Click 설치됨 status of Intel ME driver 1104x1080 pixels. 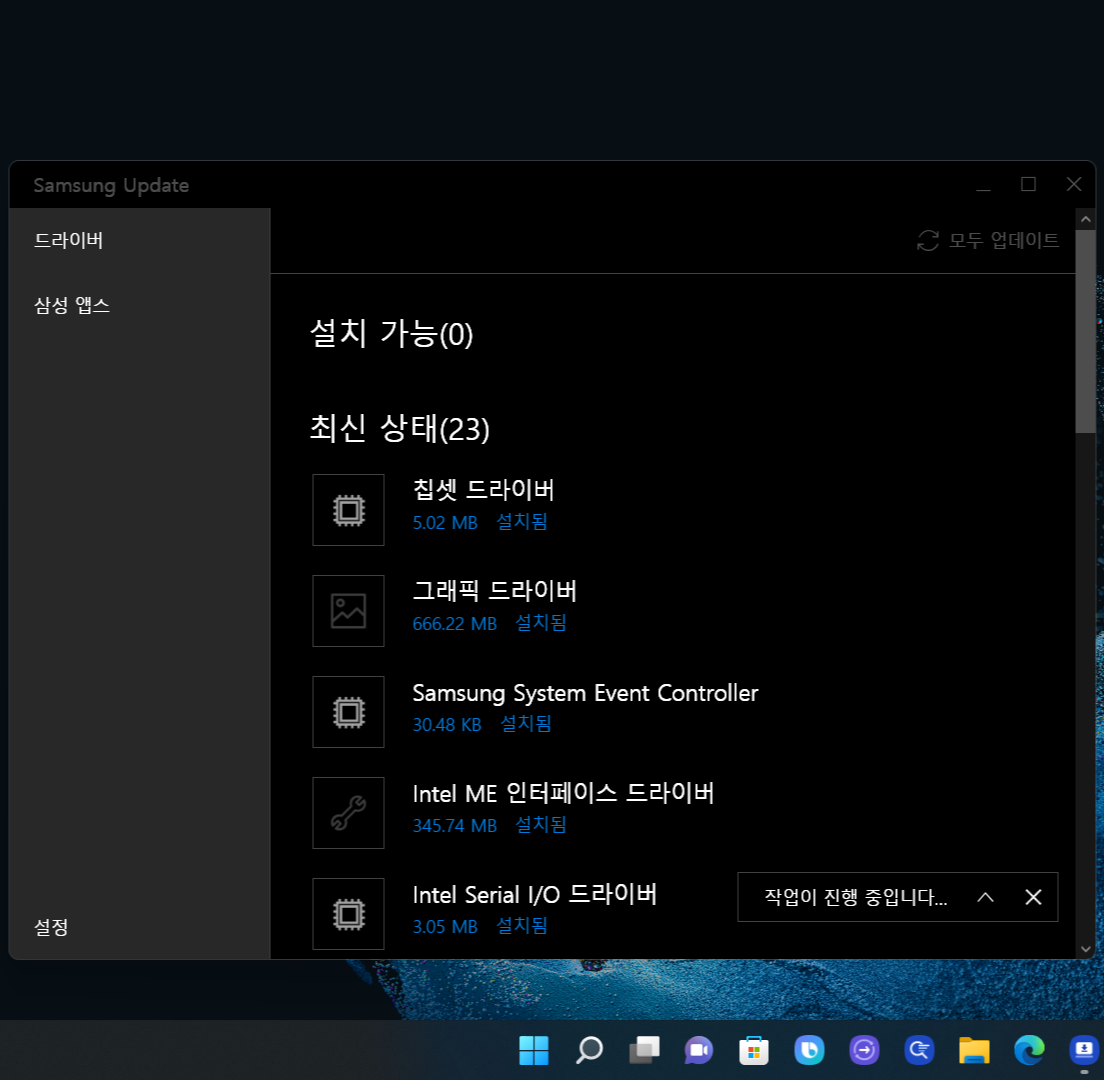point(541,824)
